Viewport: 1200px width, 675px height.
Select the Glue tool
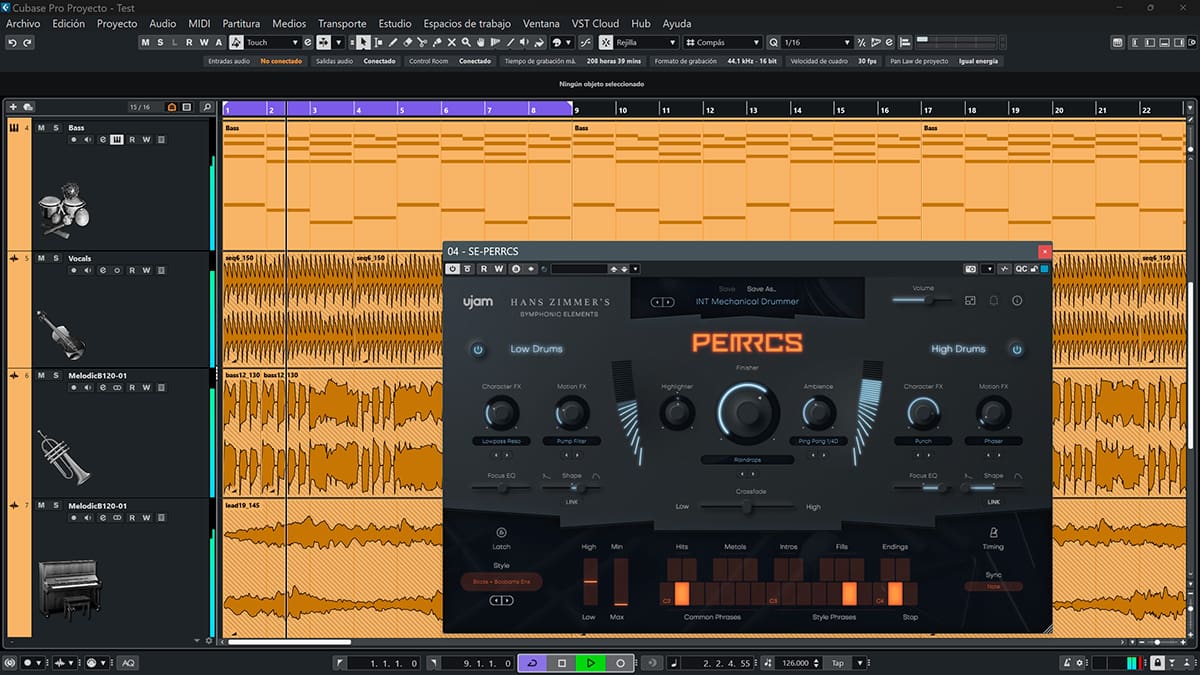point(438,43)
